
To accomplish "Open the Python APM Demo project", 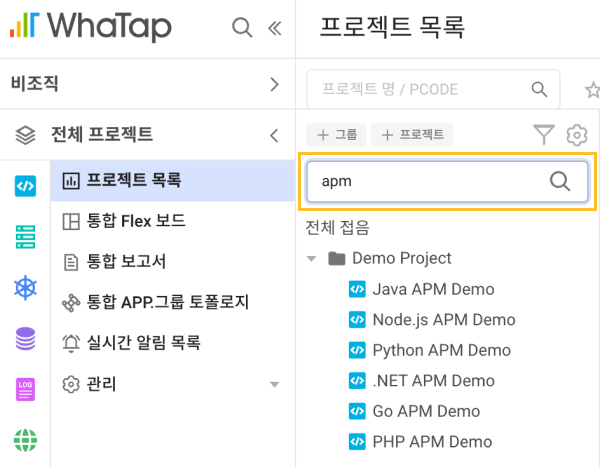I will 442,351.
